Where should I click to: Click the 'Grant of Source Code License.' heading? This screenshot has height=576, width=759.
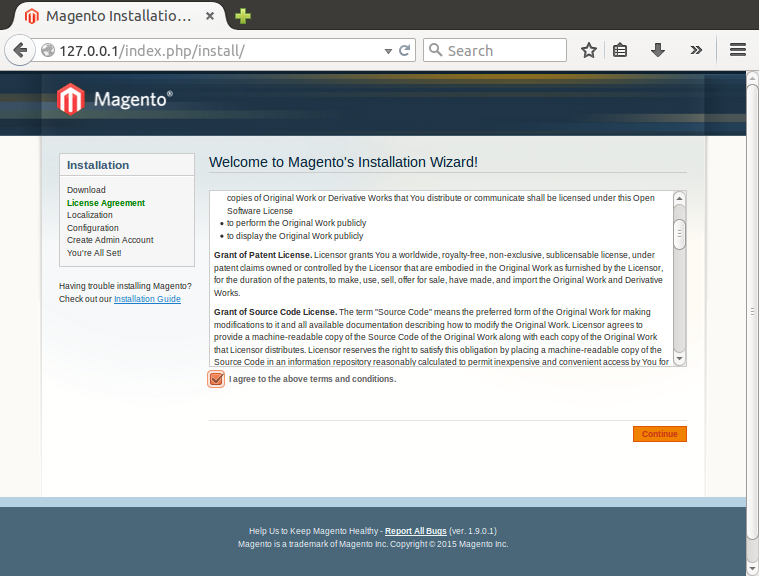click(275, 312)
